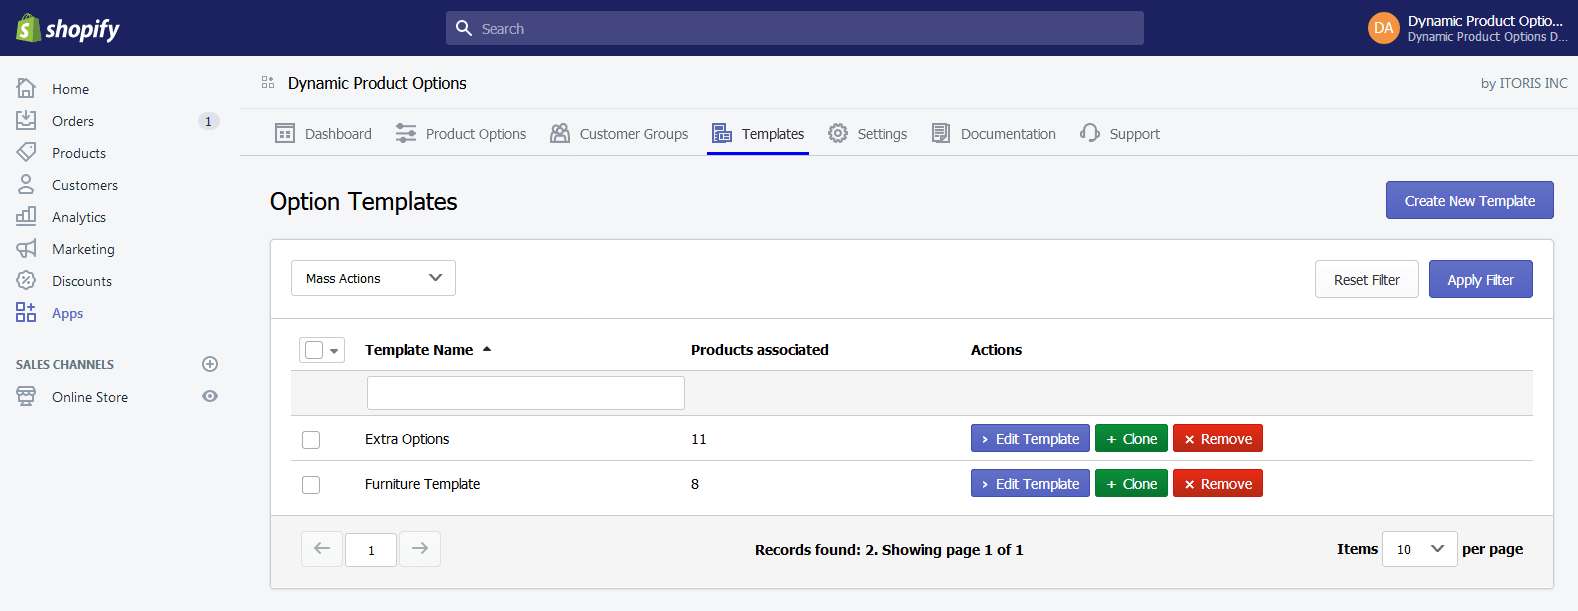Click the Furniture Template name text

tap(422, 484)
